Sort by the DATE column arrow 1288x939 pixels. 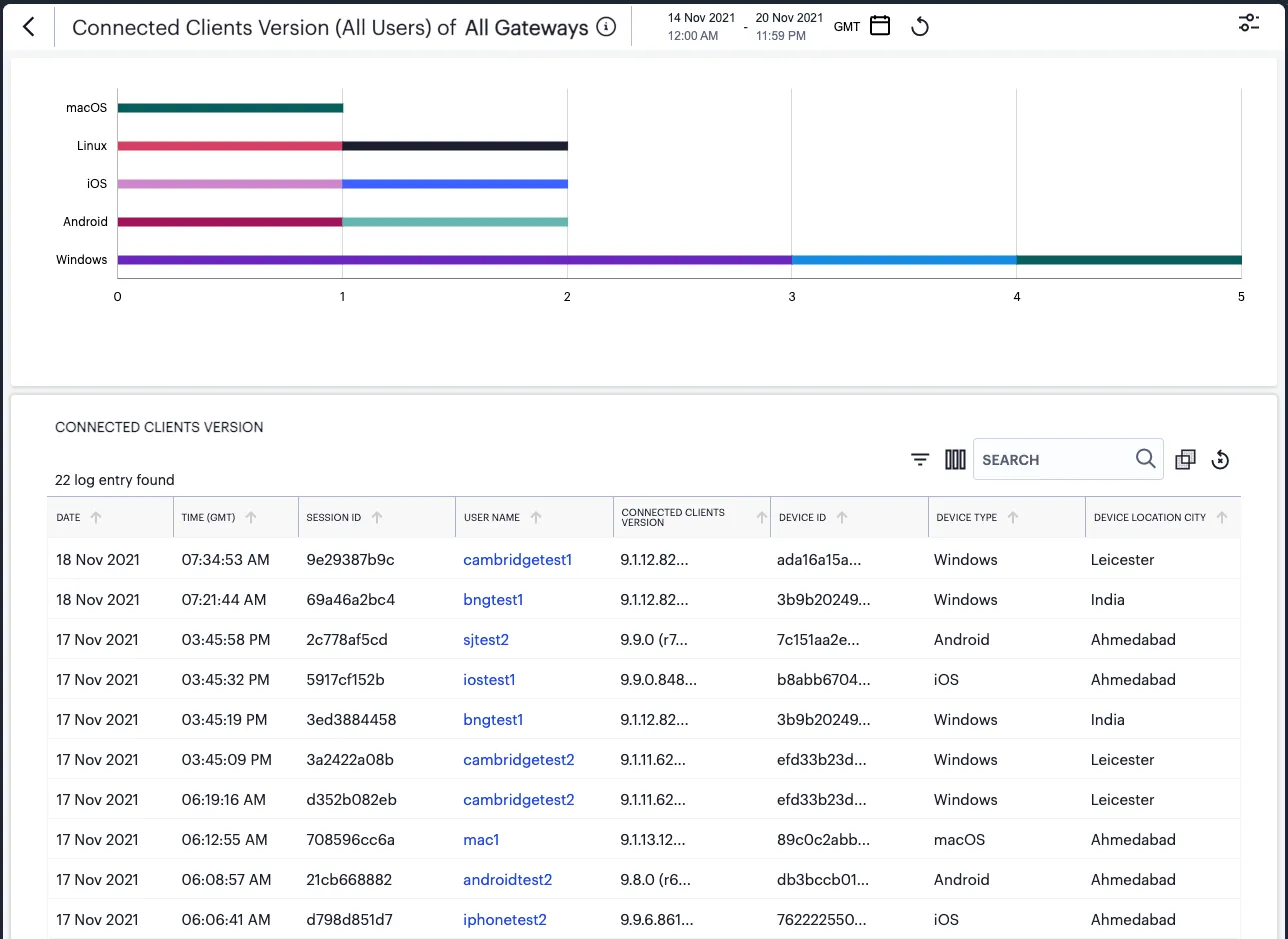[x=96, y=517]
